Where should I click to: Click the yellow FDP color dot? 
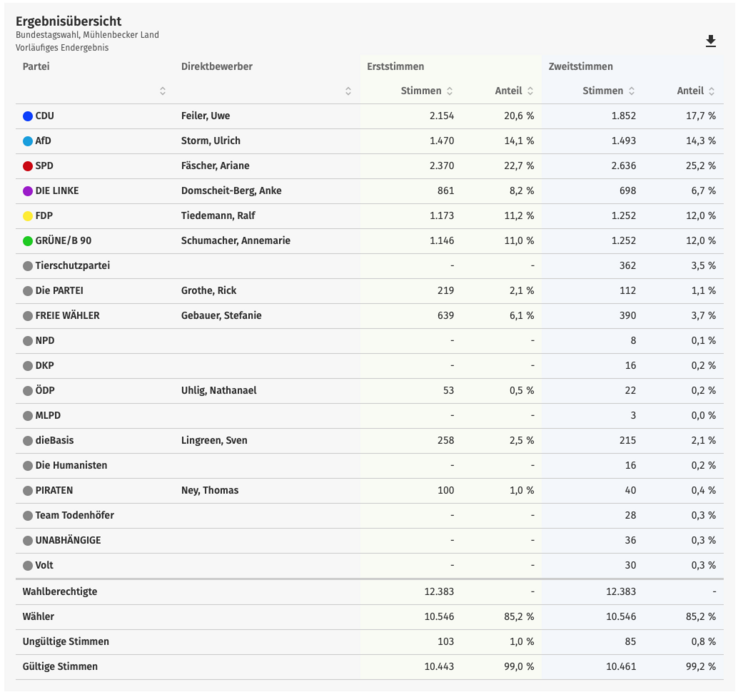click(x=28, y=216)
